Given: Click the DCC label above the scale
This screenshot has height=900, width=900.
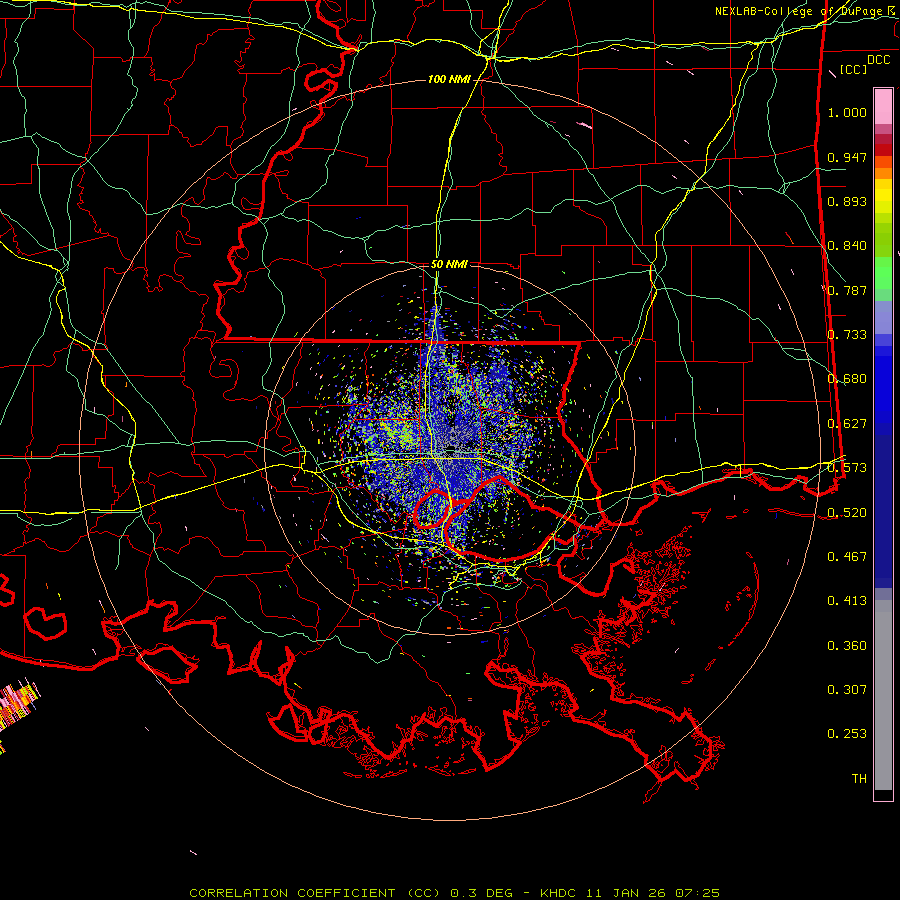Looking at the screenshot, I should tap(878, 60).
